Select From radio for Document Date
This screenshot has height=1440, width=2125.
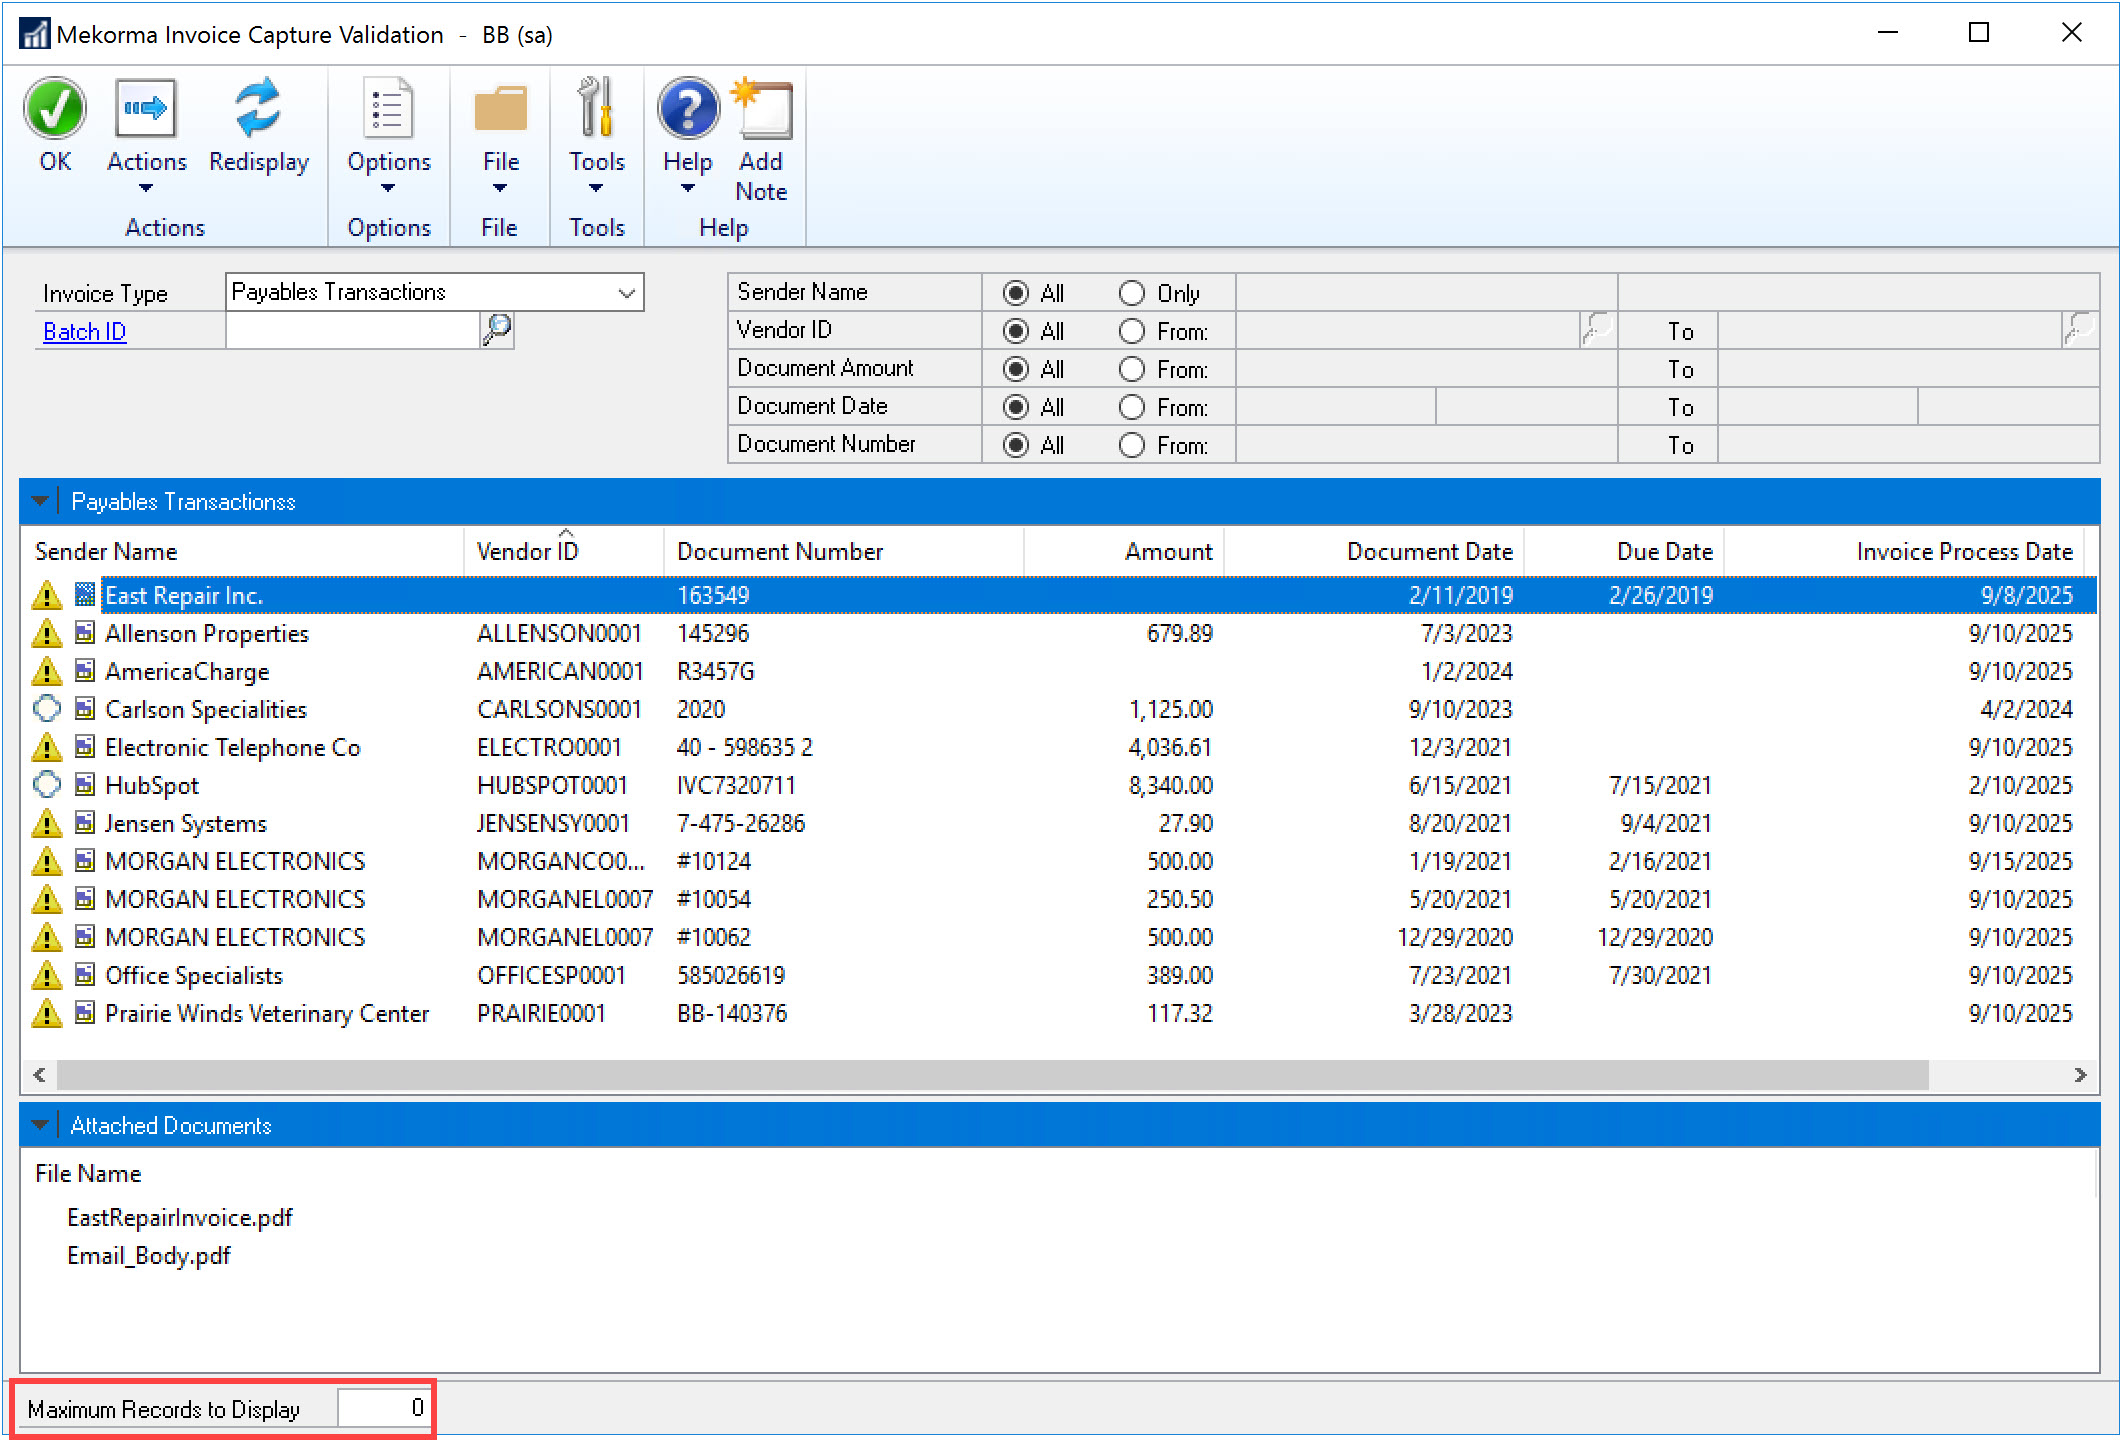tap(1132, 407)
